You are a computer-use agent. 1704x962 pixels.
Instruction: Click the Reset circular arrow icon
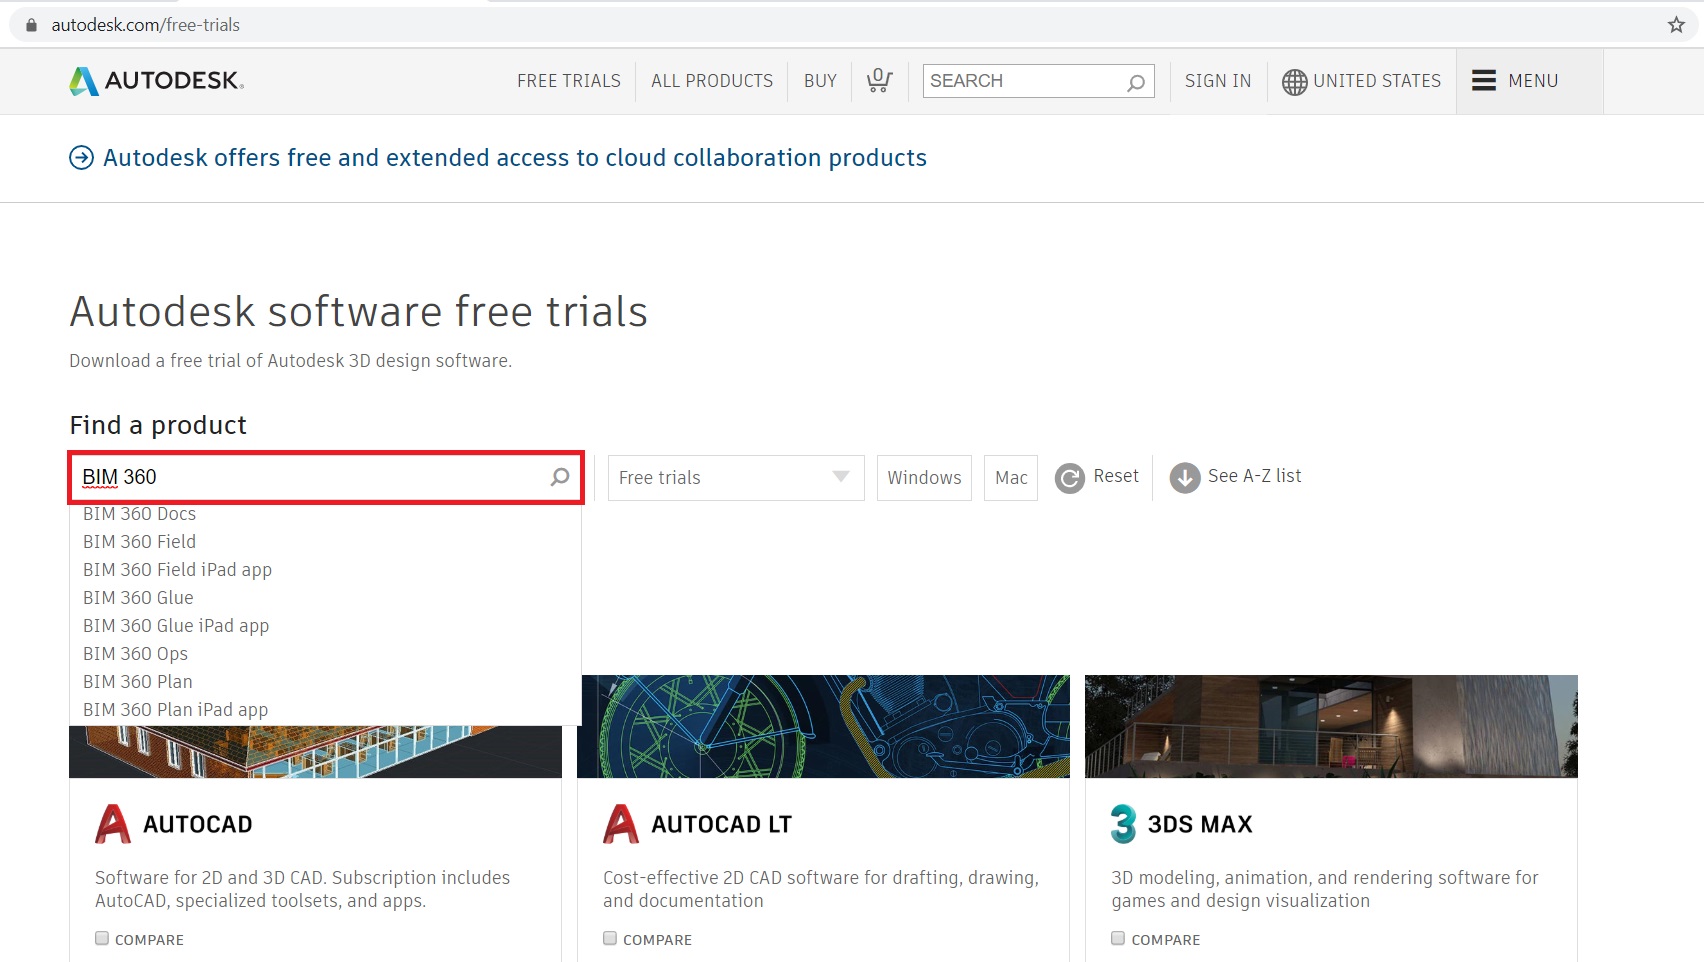click(1070, 478)
